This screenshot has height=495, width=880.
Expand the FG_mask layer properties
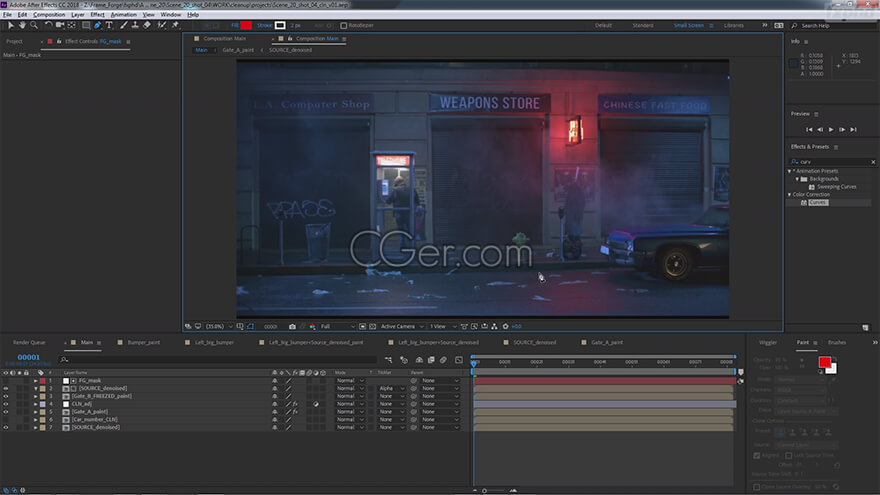point(36,381)
